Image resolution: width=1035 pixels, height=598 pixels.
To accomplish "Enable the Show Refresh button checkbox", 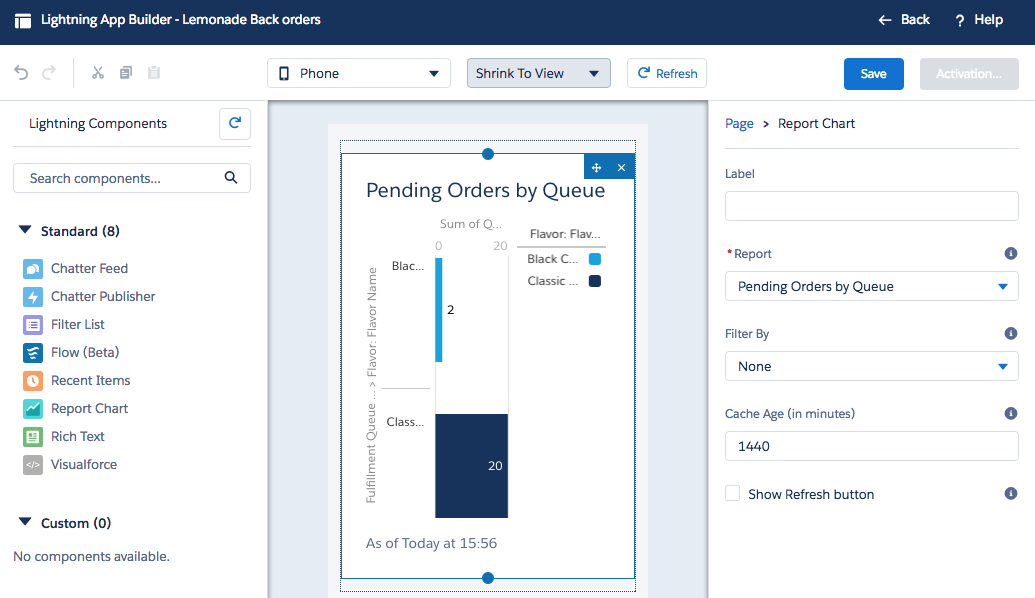I will tap(733, 494).
